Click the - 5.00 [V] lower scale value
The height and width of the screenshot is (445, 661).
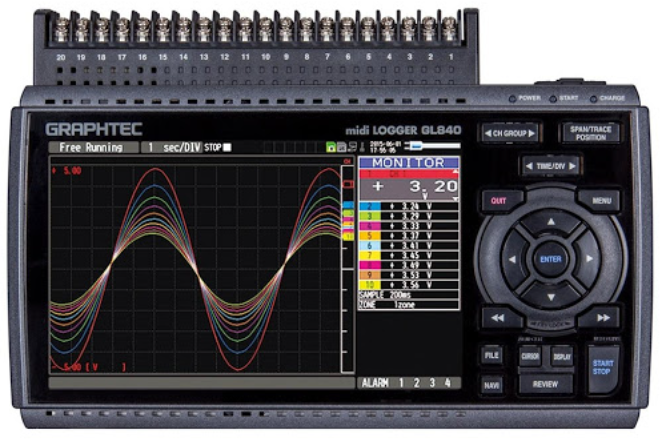[89, 367]
